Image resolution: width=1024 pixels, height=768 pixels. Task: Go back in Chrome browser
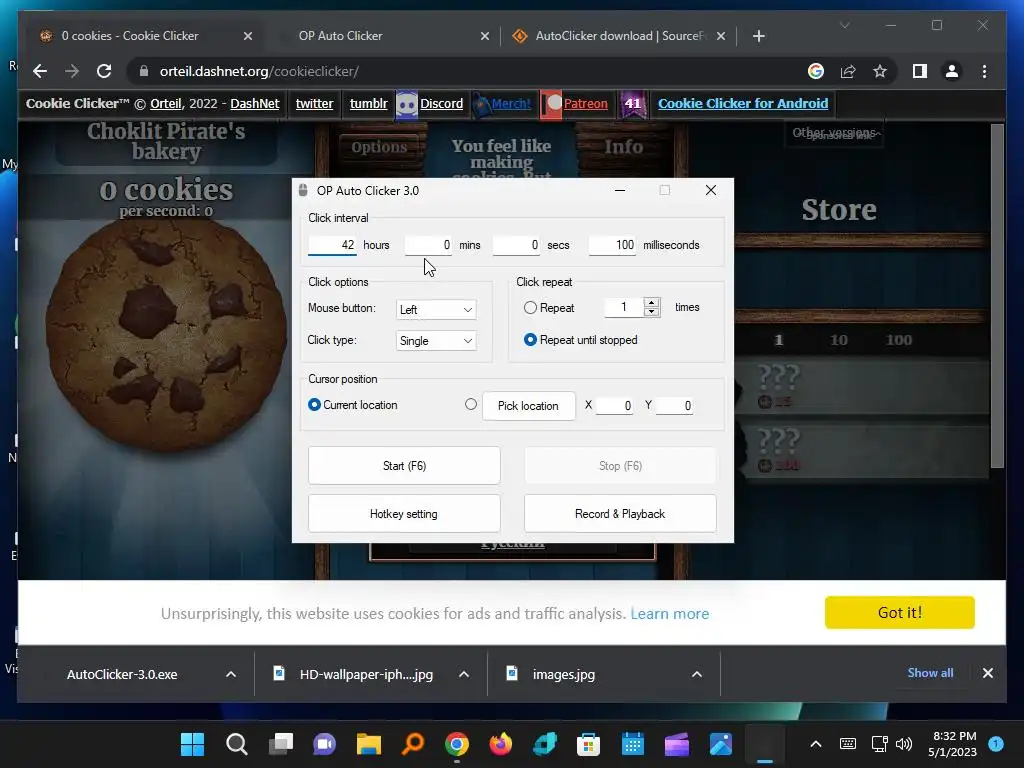click(x=40, y=71)
